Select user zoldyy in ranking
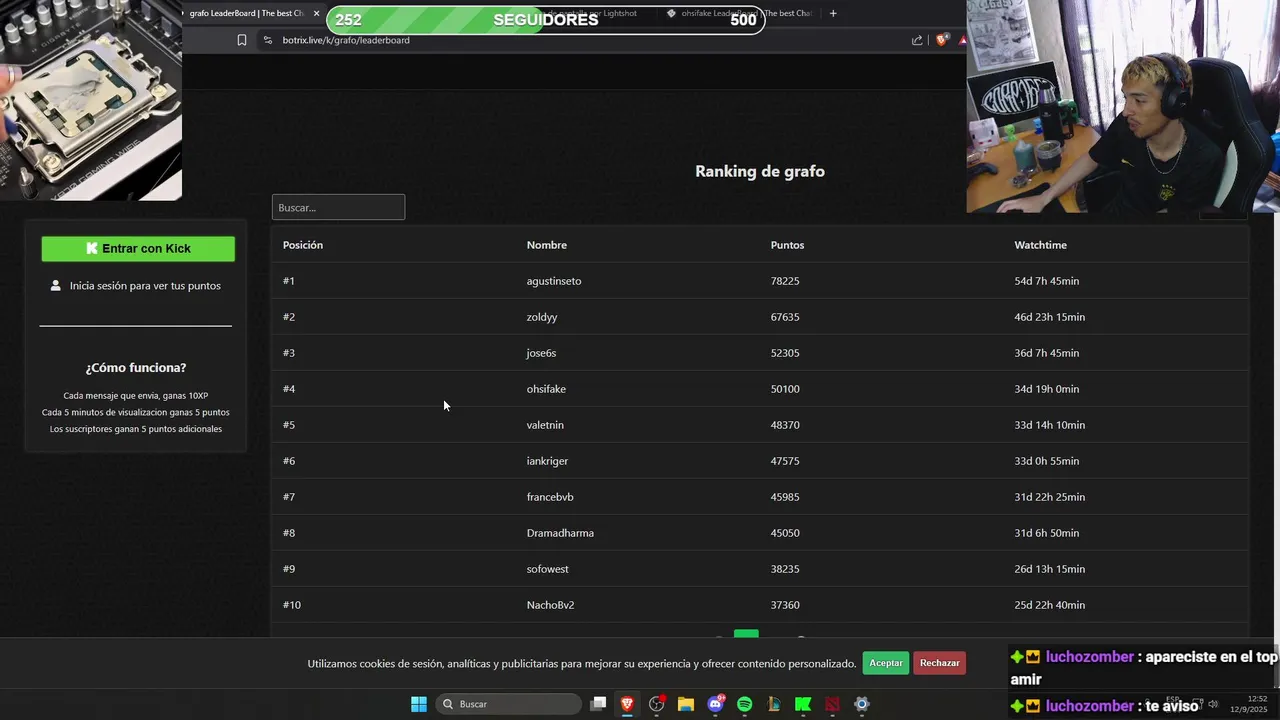 tap(542, 317)
